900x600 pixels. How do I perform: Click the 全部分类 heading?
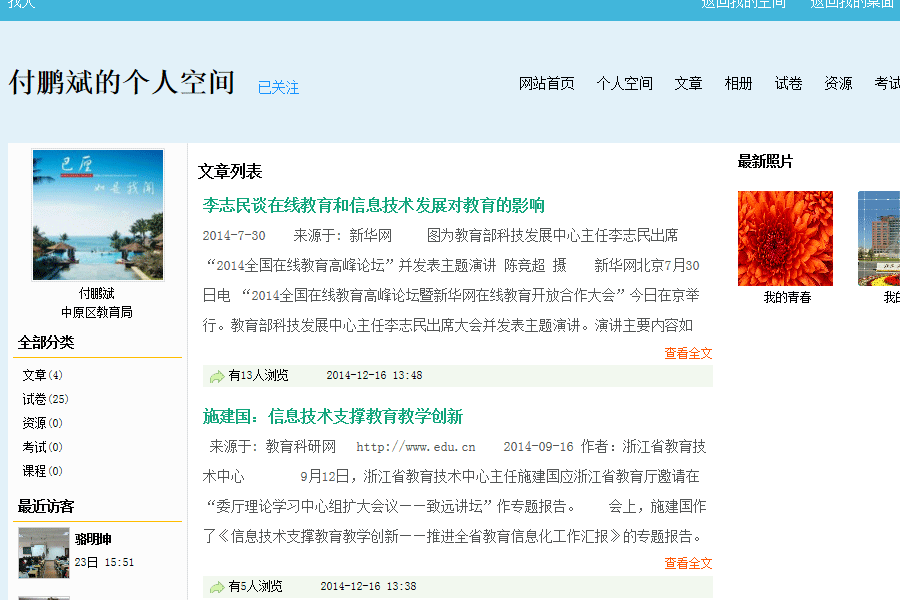(46, 343)
